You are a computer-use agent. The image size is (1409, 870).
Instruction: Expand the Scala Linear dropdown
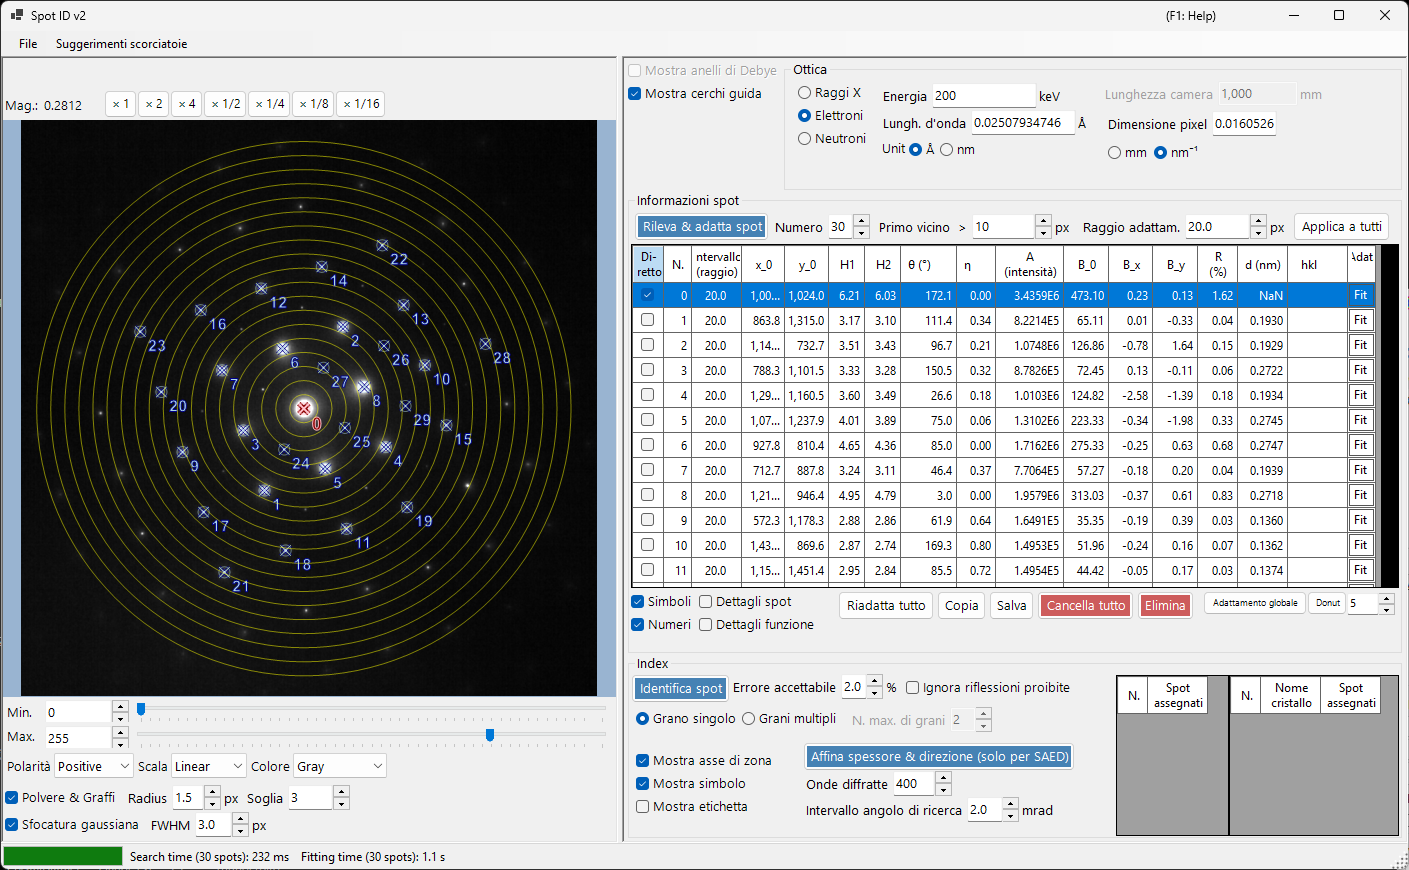pos(209,767)
